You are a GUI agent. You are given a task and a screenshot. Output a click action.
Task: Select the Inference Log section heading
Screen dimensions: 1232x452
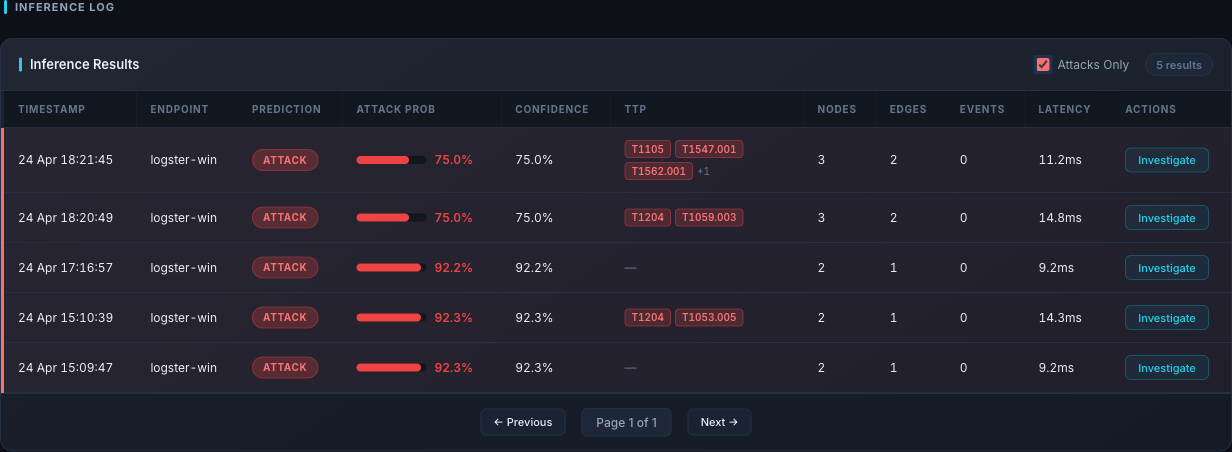point(64,7)
